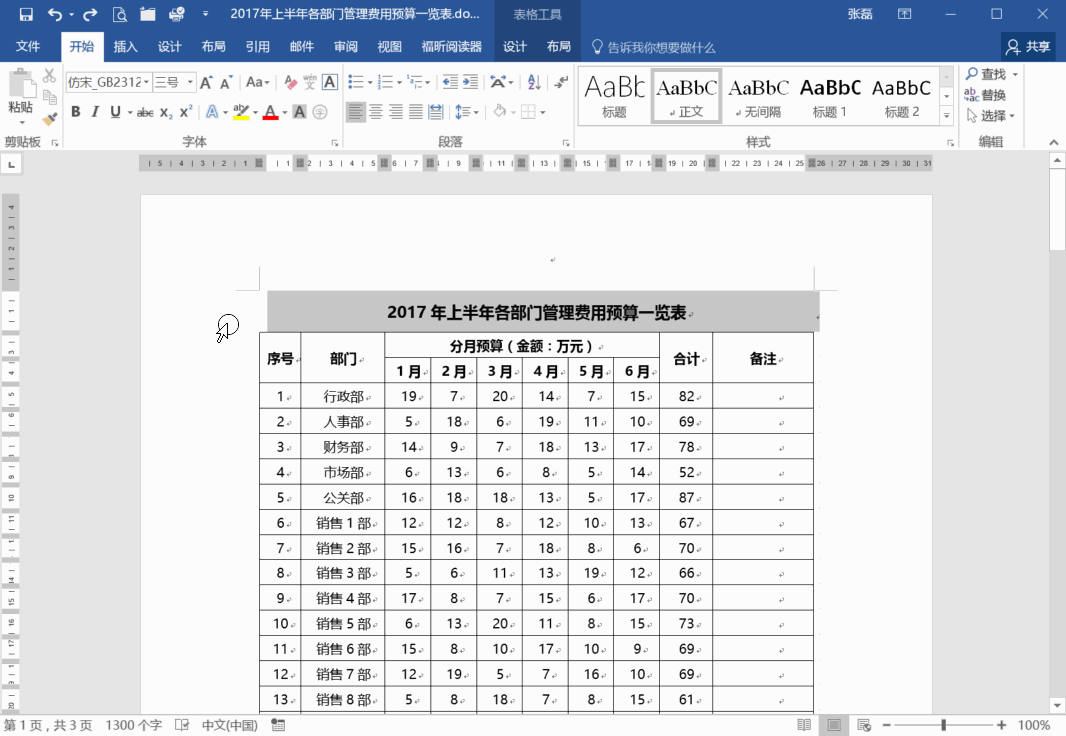Apply bold formatting to selected text
1066x736 pixels.
(x=76, y=111)
